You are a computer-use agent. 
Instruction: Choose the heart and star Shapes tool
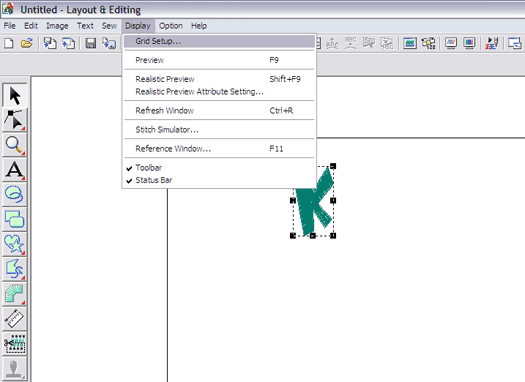pos(14,244)
